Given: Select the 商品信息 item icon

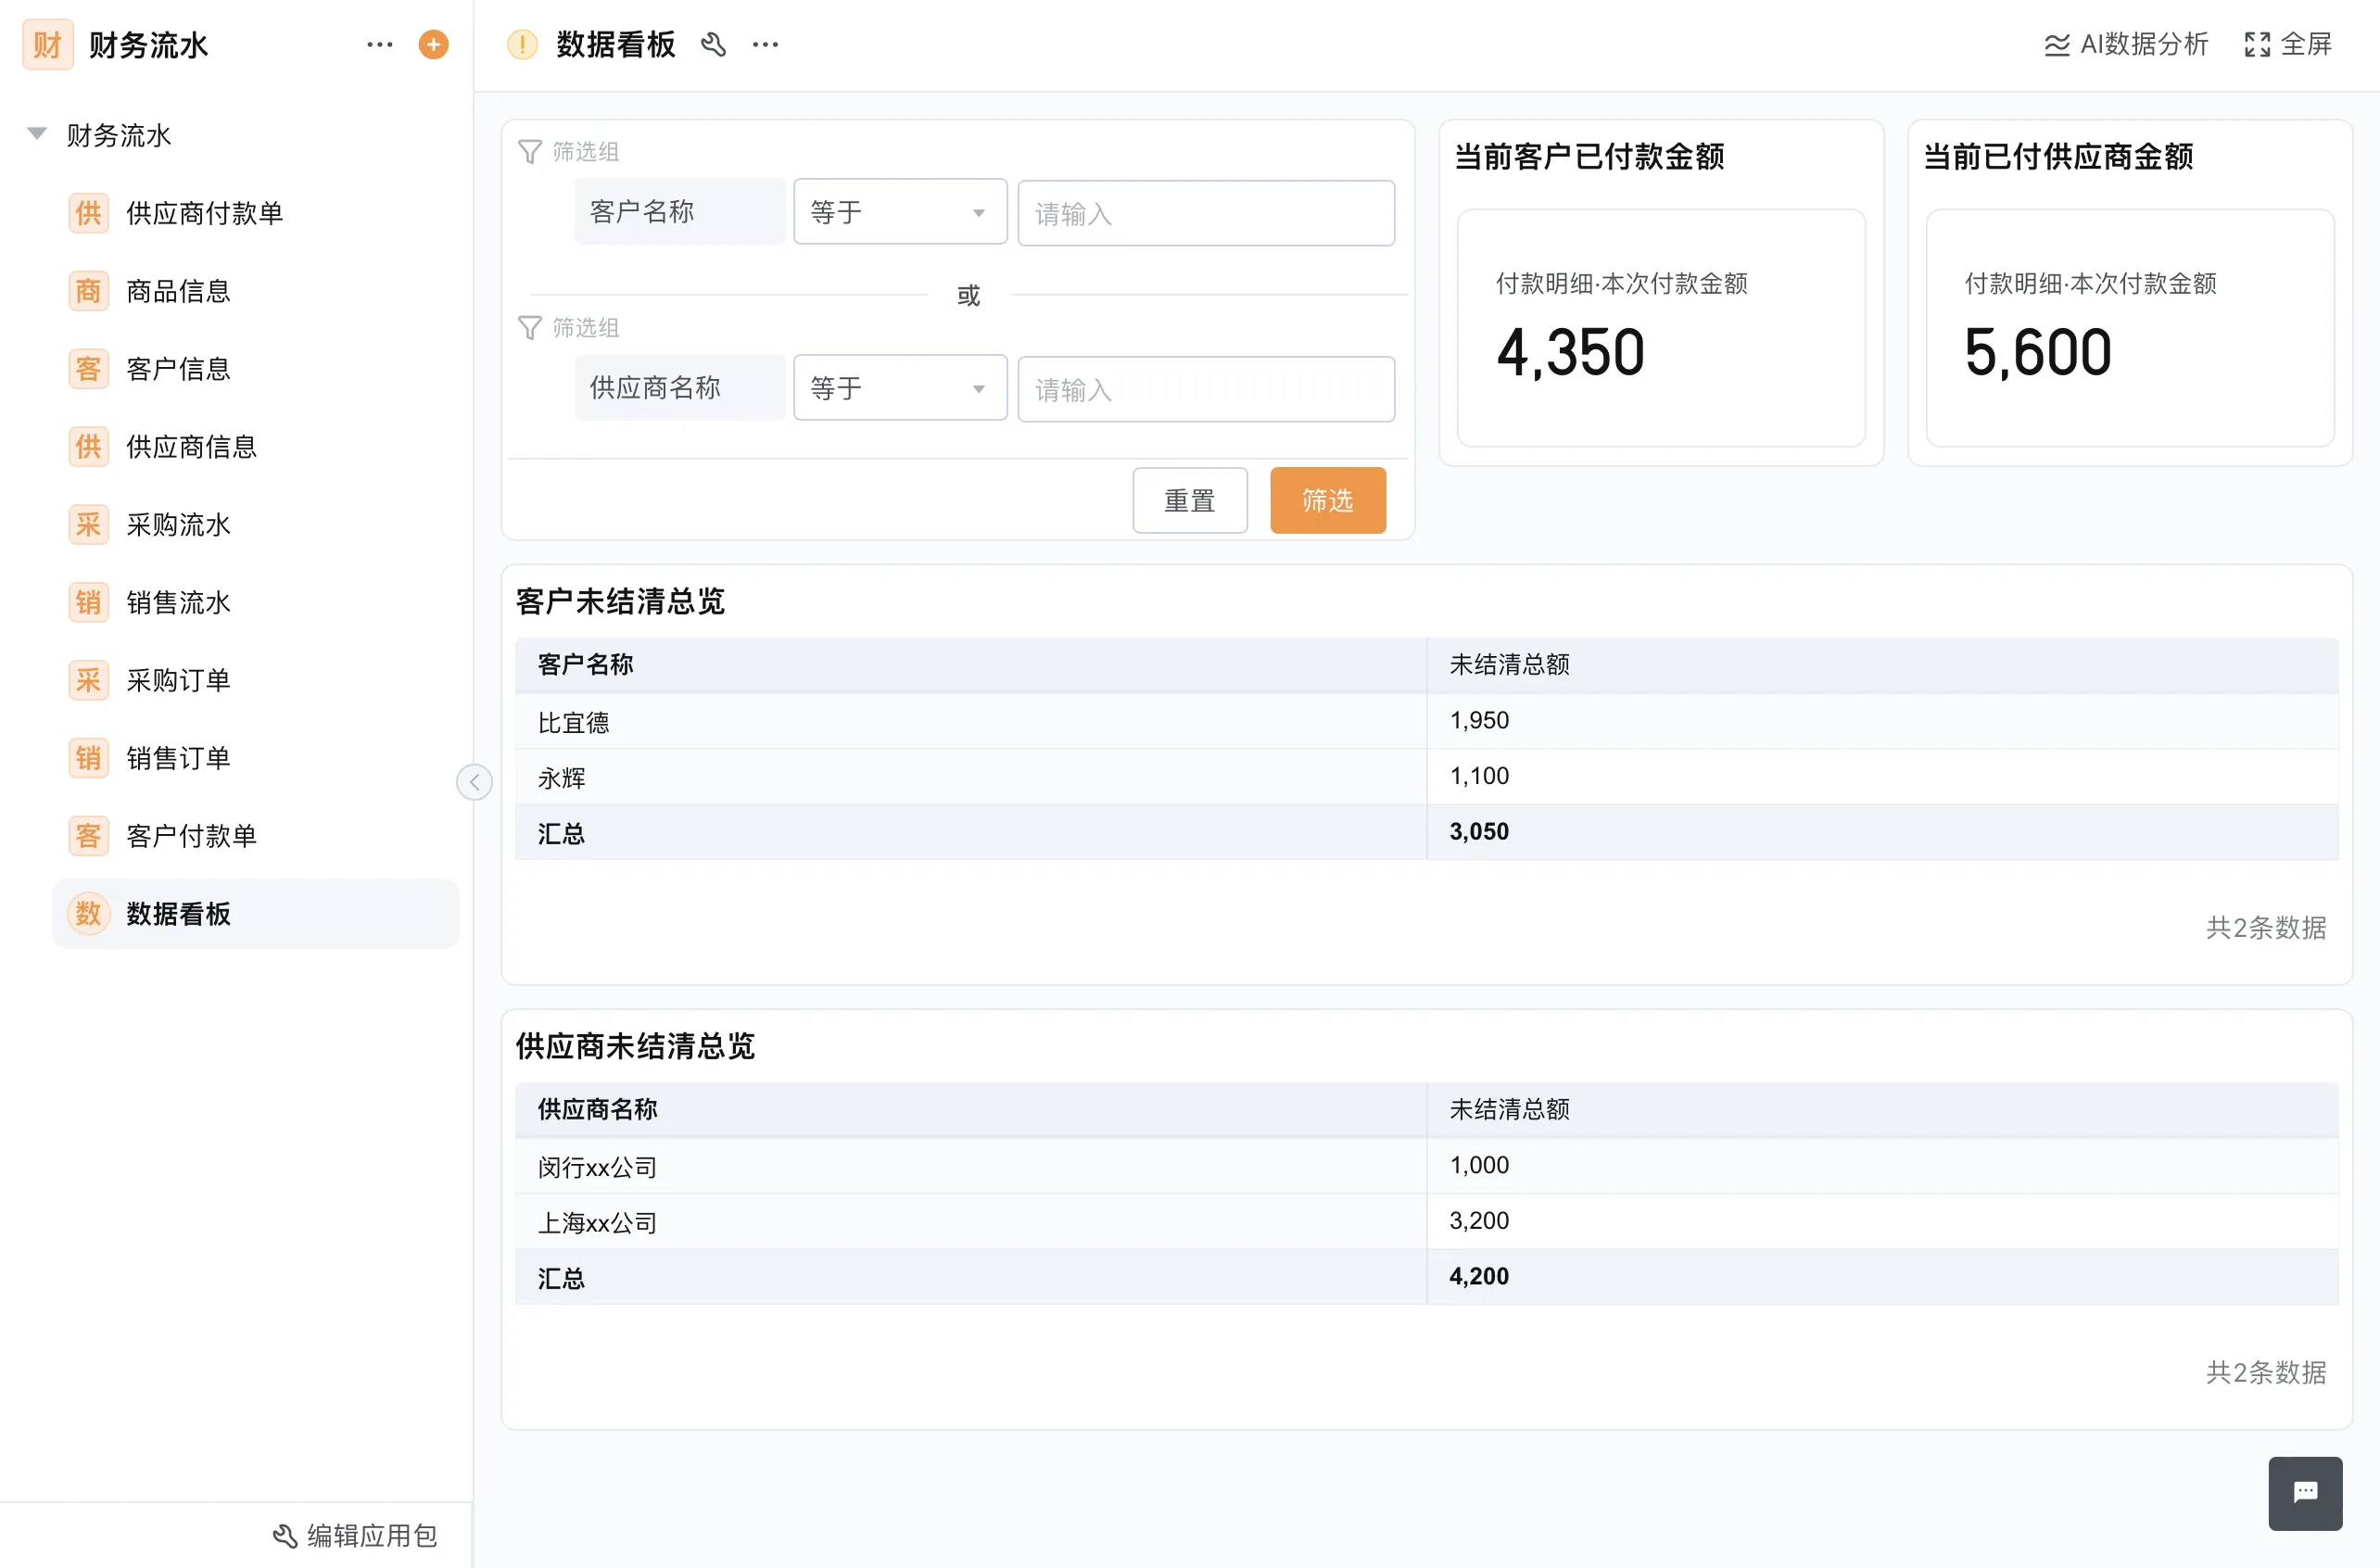Looking at the screenshot, I should point(88,290).
